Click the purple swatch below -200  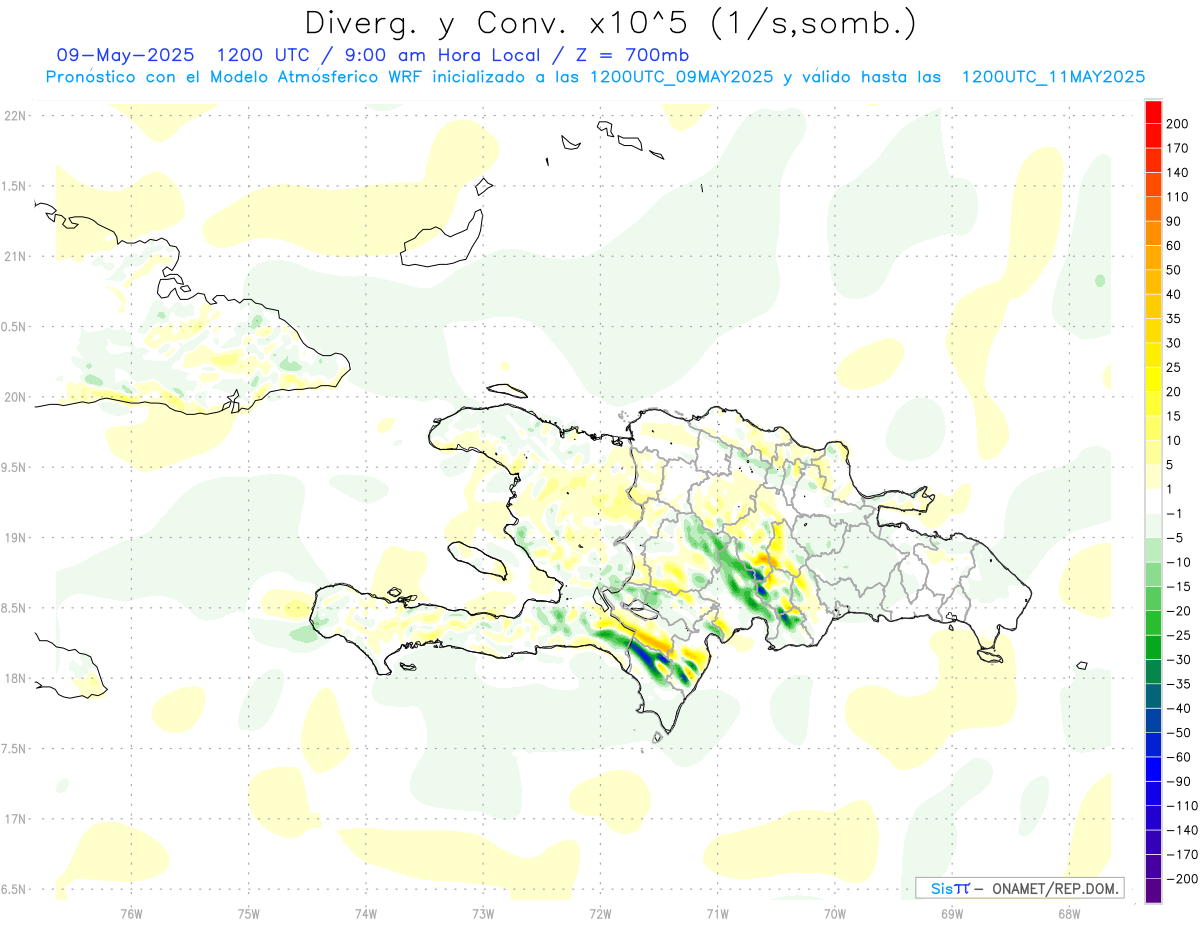pos(1153,890)
